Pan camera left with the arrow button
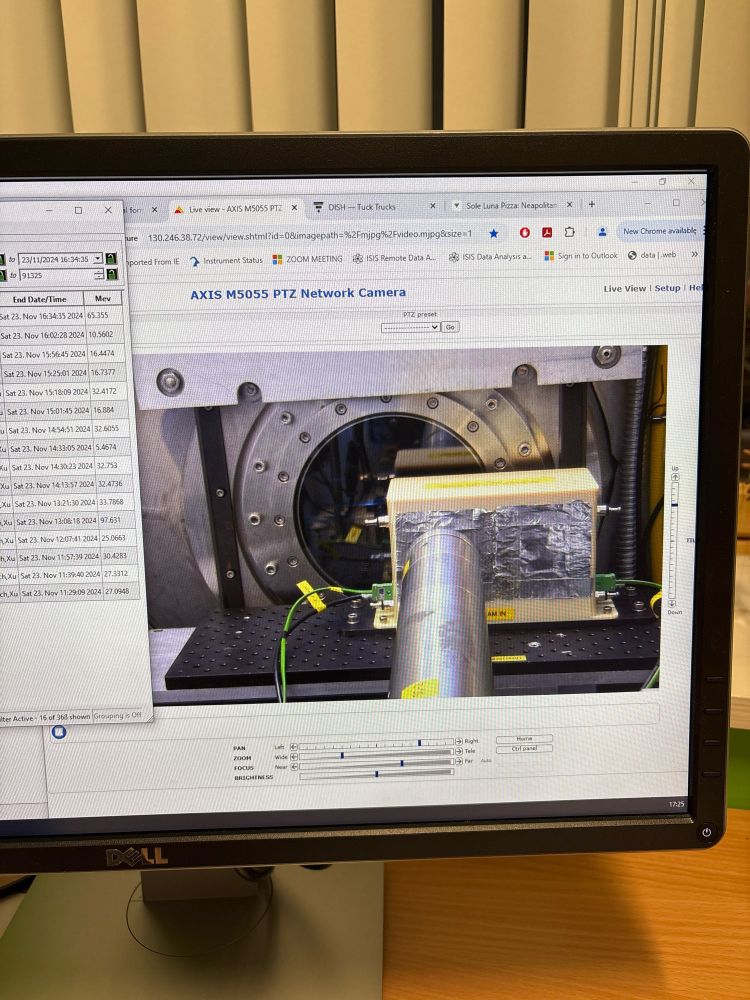The image size is (750, 1000). click(x=293, y=746)
